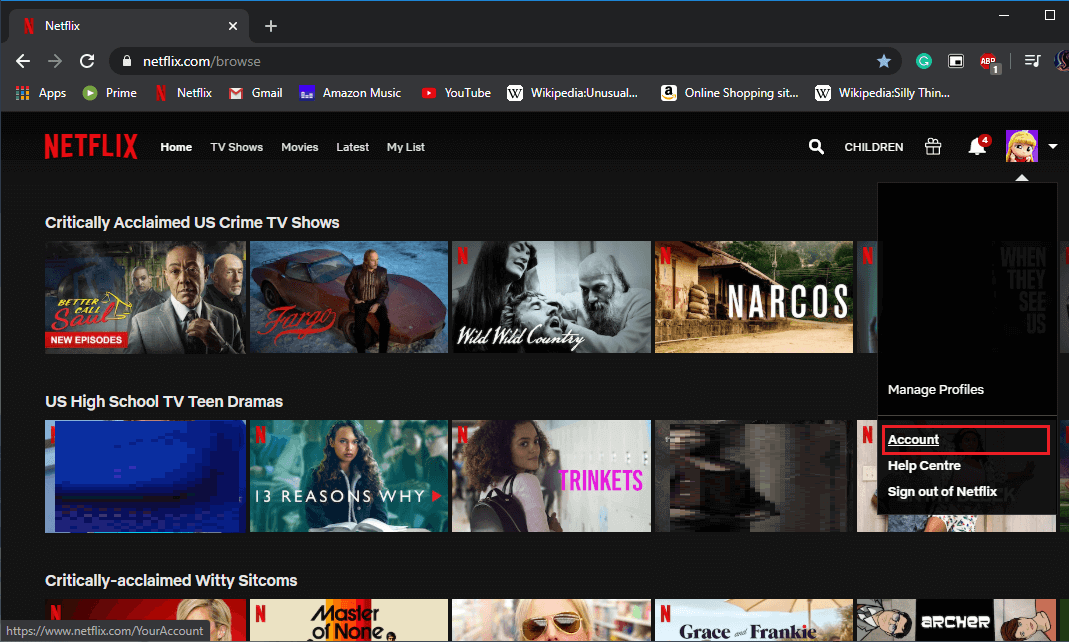The width and height of the screenshot is (1069, 642).
Task: Go to My List
Action: pyautogui.click(x=406, y=147)
